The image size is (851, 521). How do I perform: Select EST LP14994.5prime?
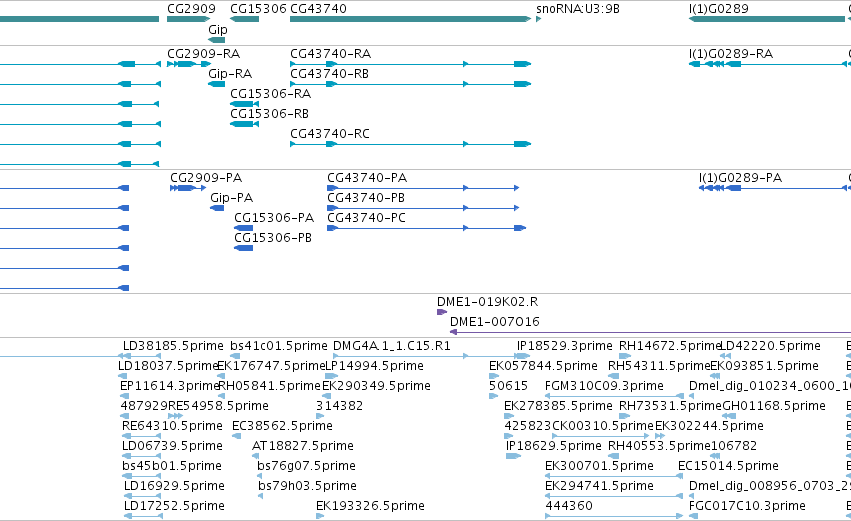point(332,377)
